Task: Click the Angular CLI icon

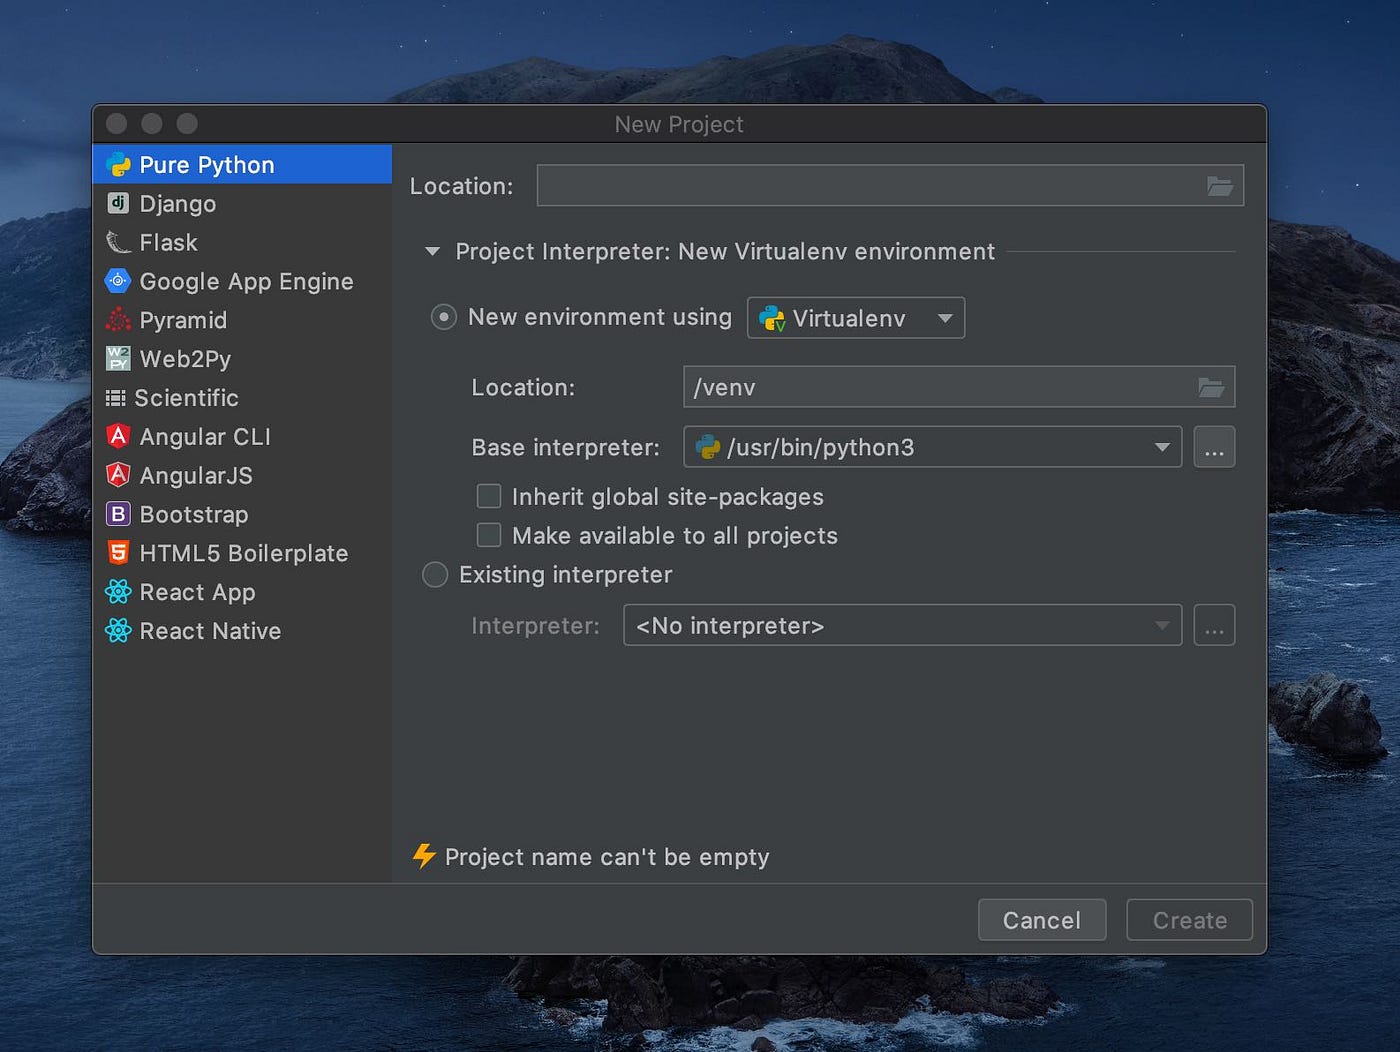Action: click(117, 436)
